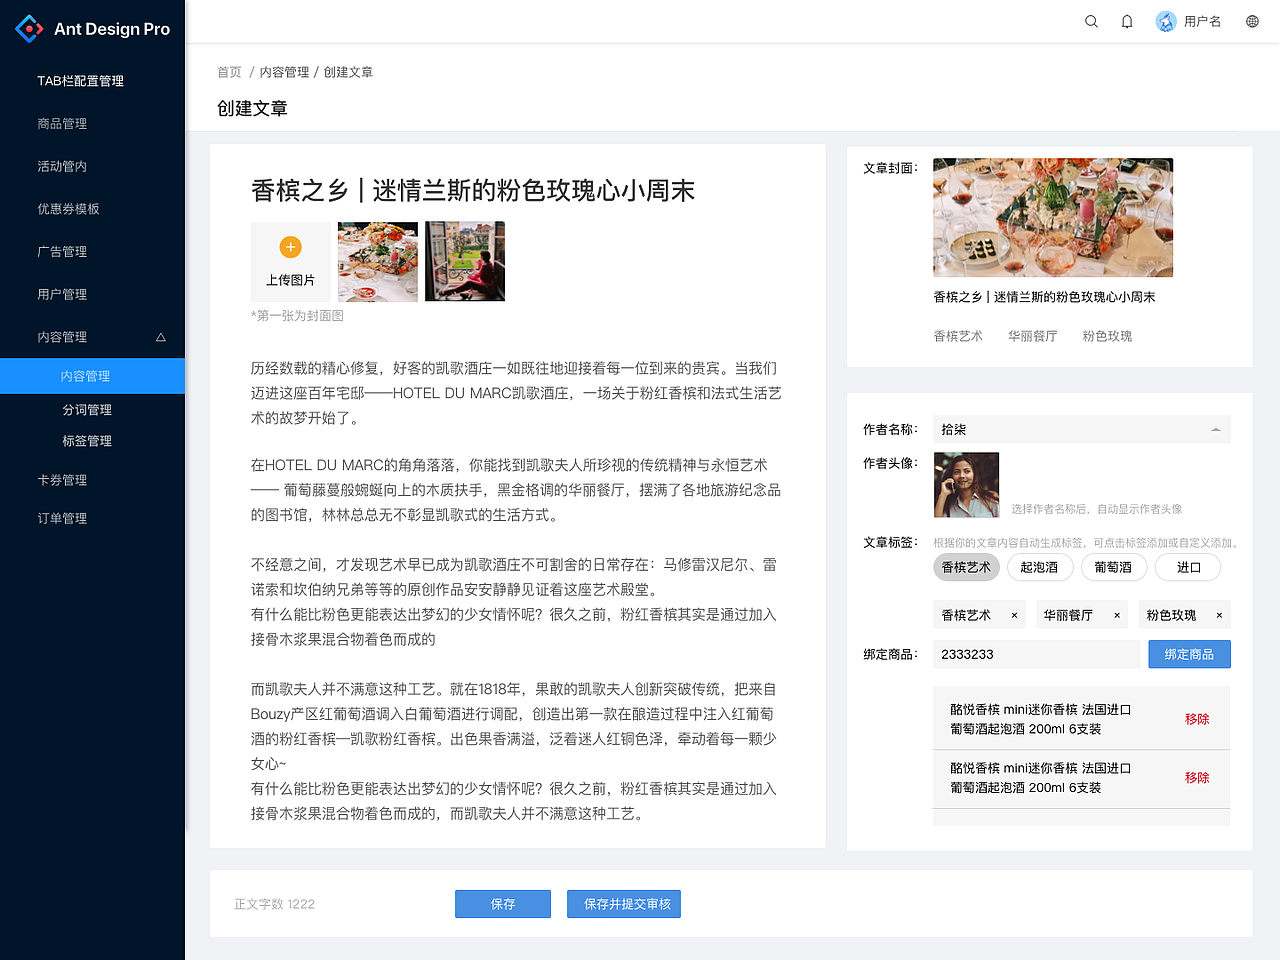Screen dimensions: 1280x960
Task: Click the search magnifier icon in top bar
Action: [x=1091, y=21]
